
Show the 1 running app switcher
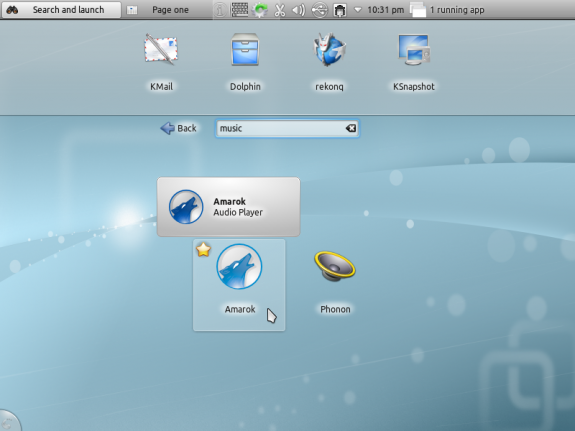(447, 10)
